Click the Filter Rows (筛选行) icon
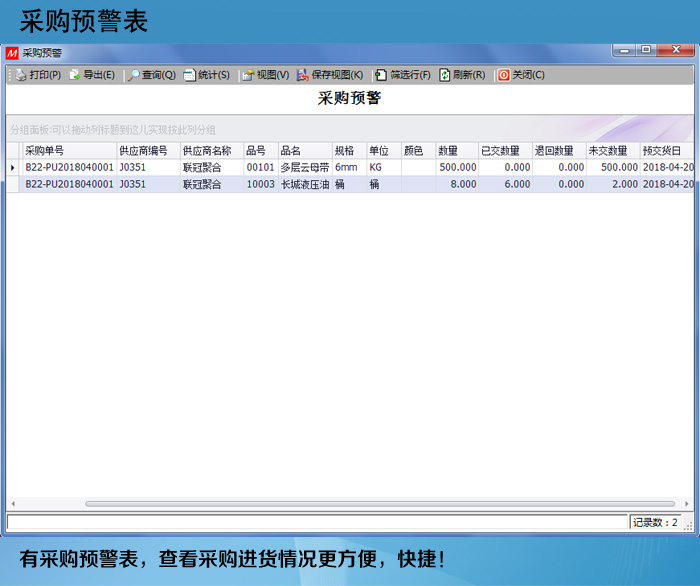The image size is (700, 586). (x=381, y=75)
